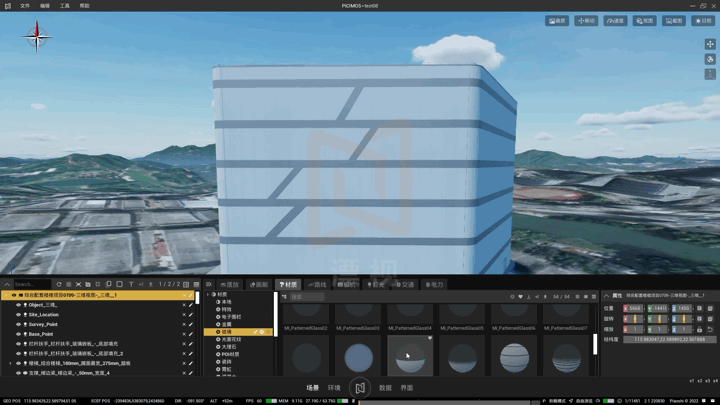This screenshot has height=405, width=720.
Task: Click the globe icon on right viewport edge
Action: (x=710, y=59)
